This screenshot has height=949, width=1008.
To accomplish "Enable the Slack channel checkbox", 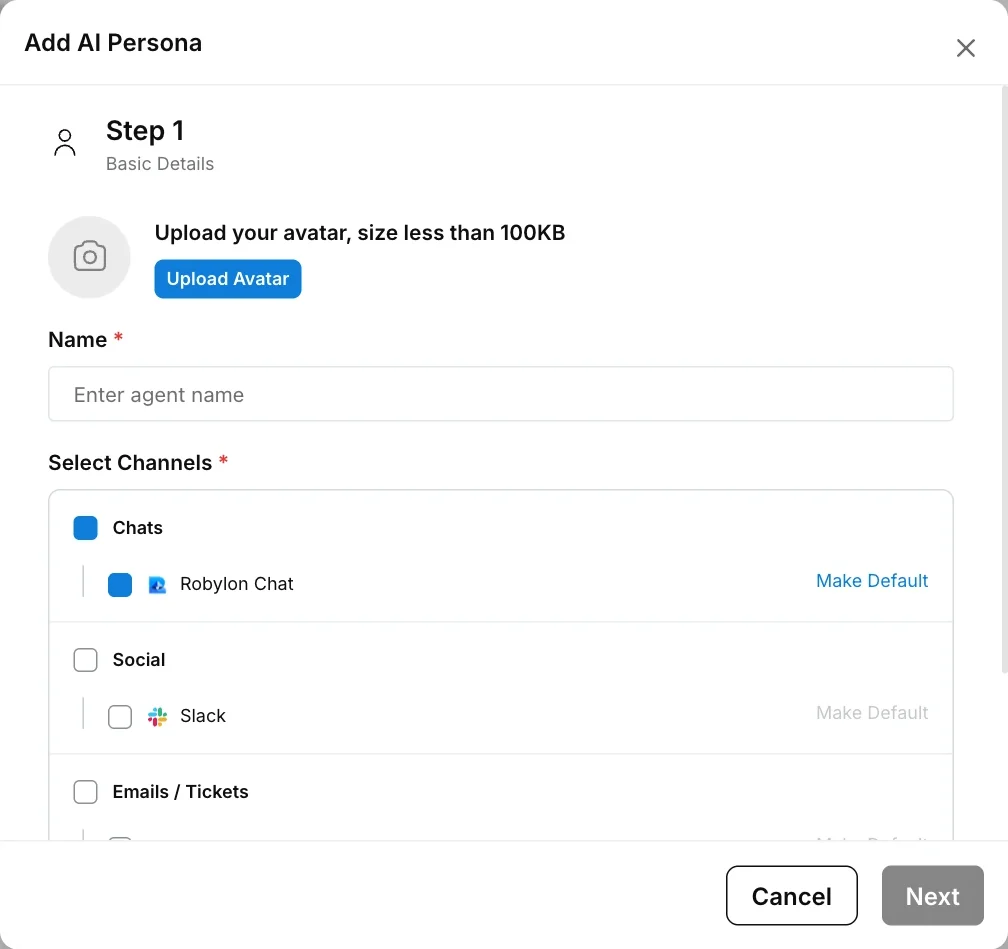I will pos(120,716).
